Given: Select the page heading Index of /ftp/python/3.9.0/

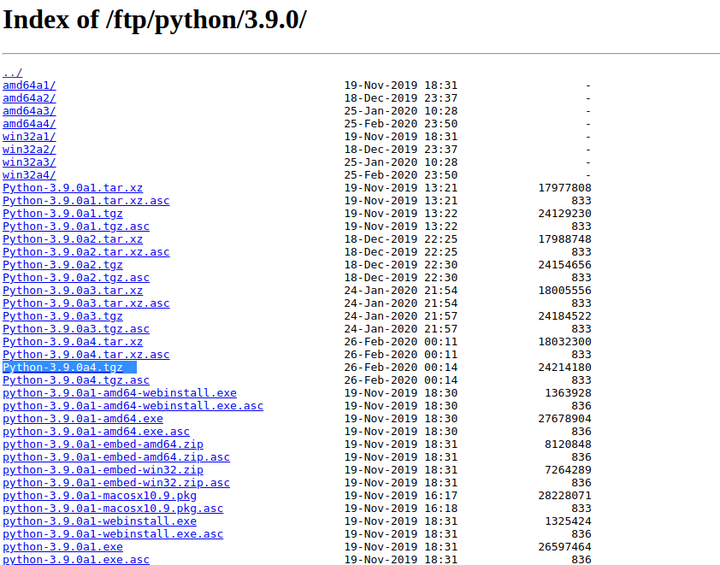Looking at the screenshot, I should tap(154, 20).
